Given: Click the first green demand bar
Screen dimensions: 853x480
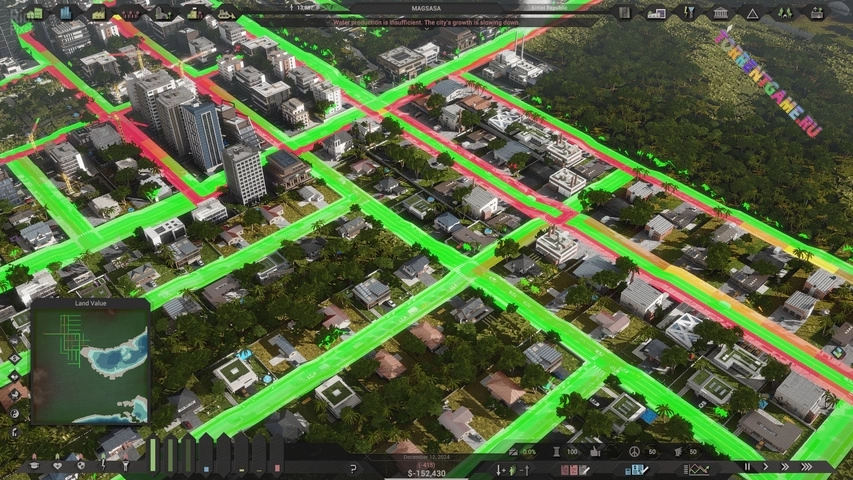Looking at the screenshot, I should (154, 454).
